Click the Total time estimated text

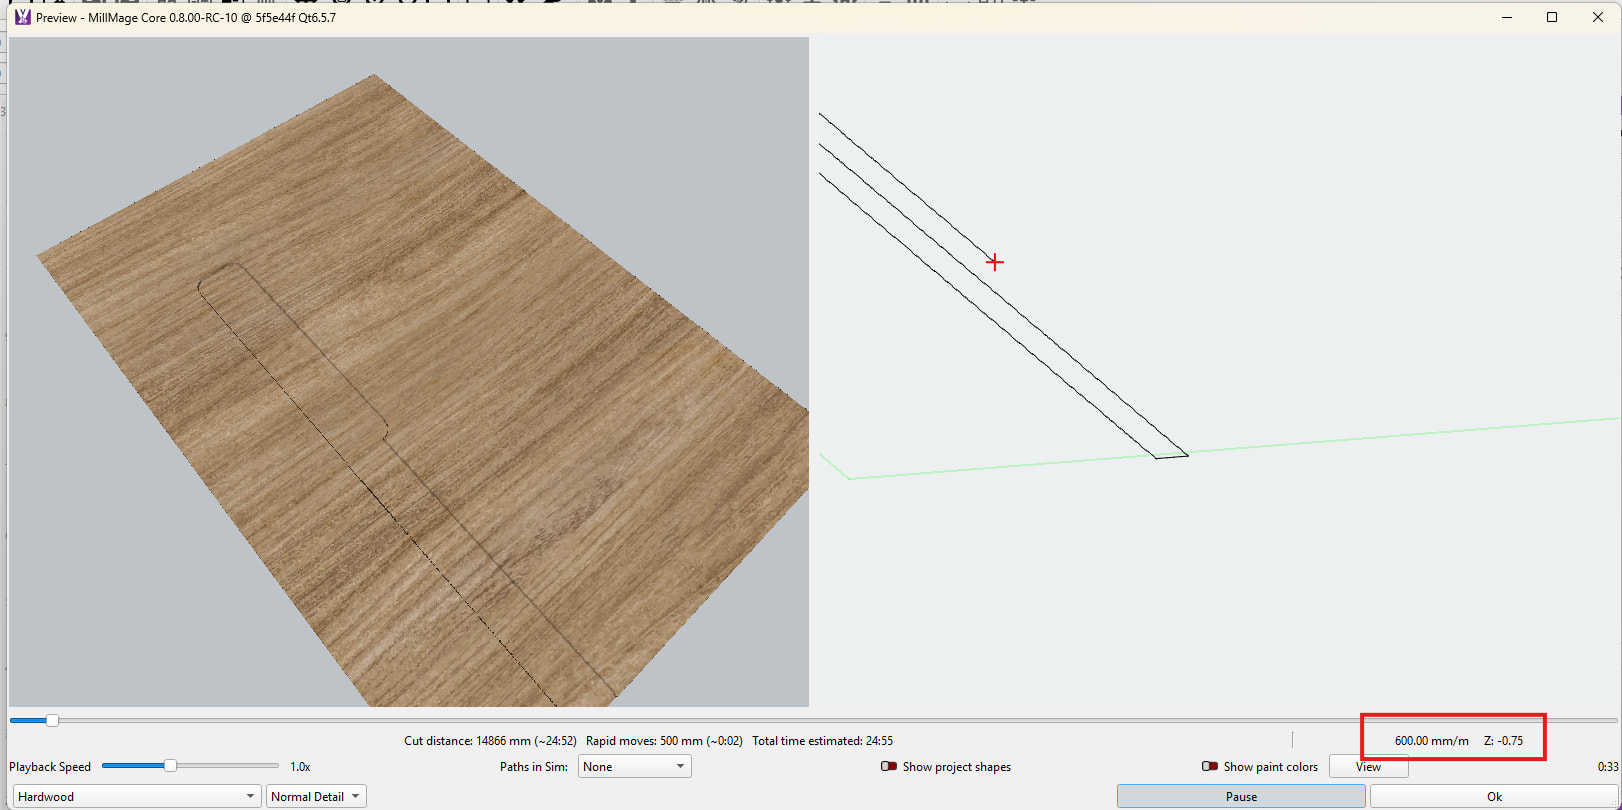pyautogui.click(x=822, y=741)
